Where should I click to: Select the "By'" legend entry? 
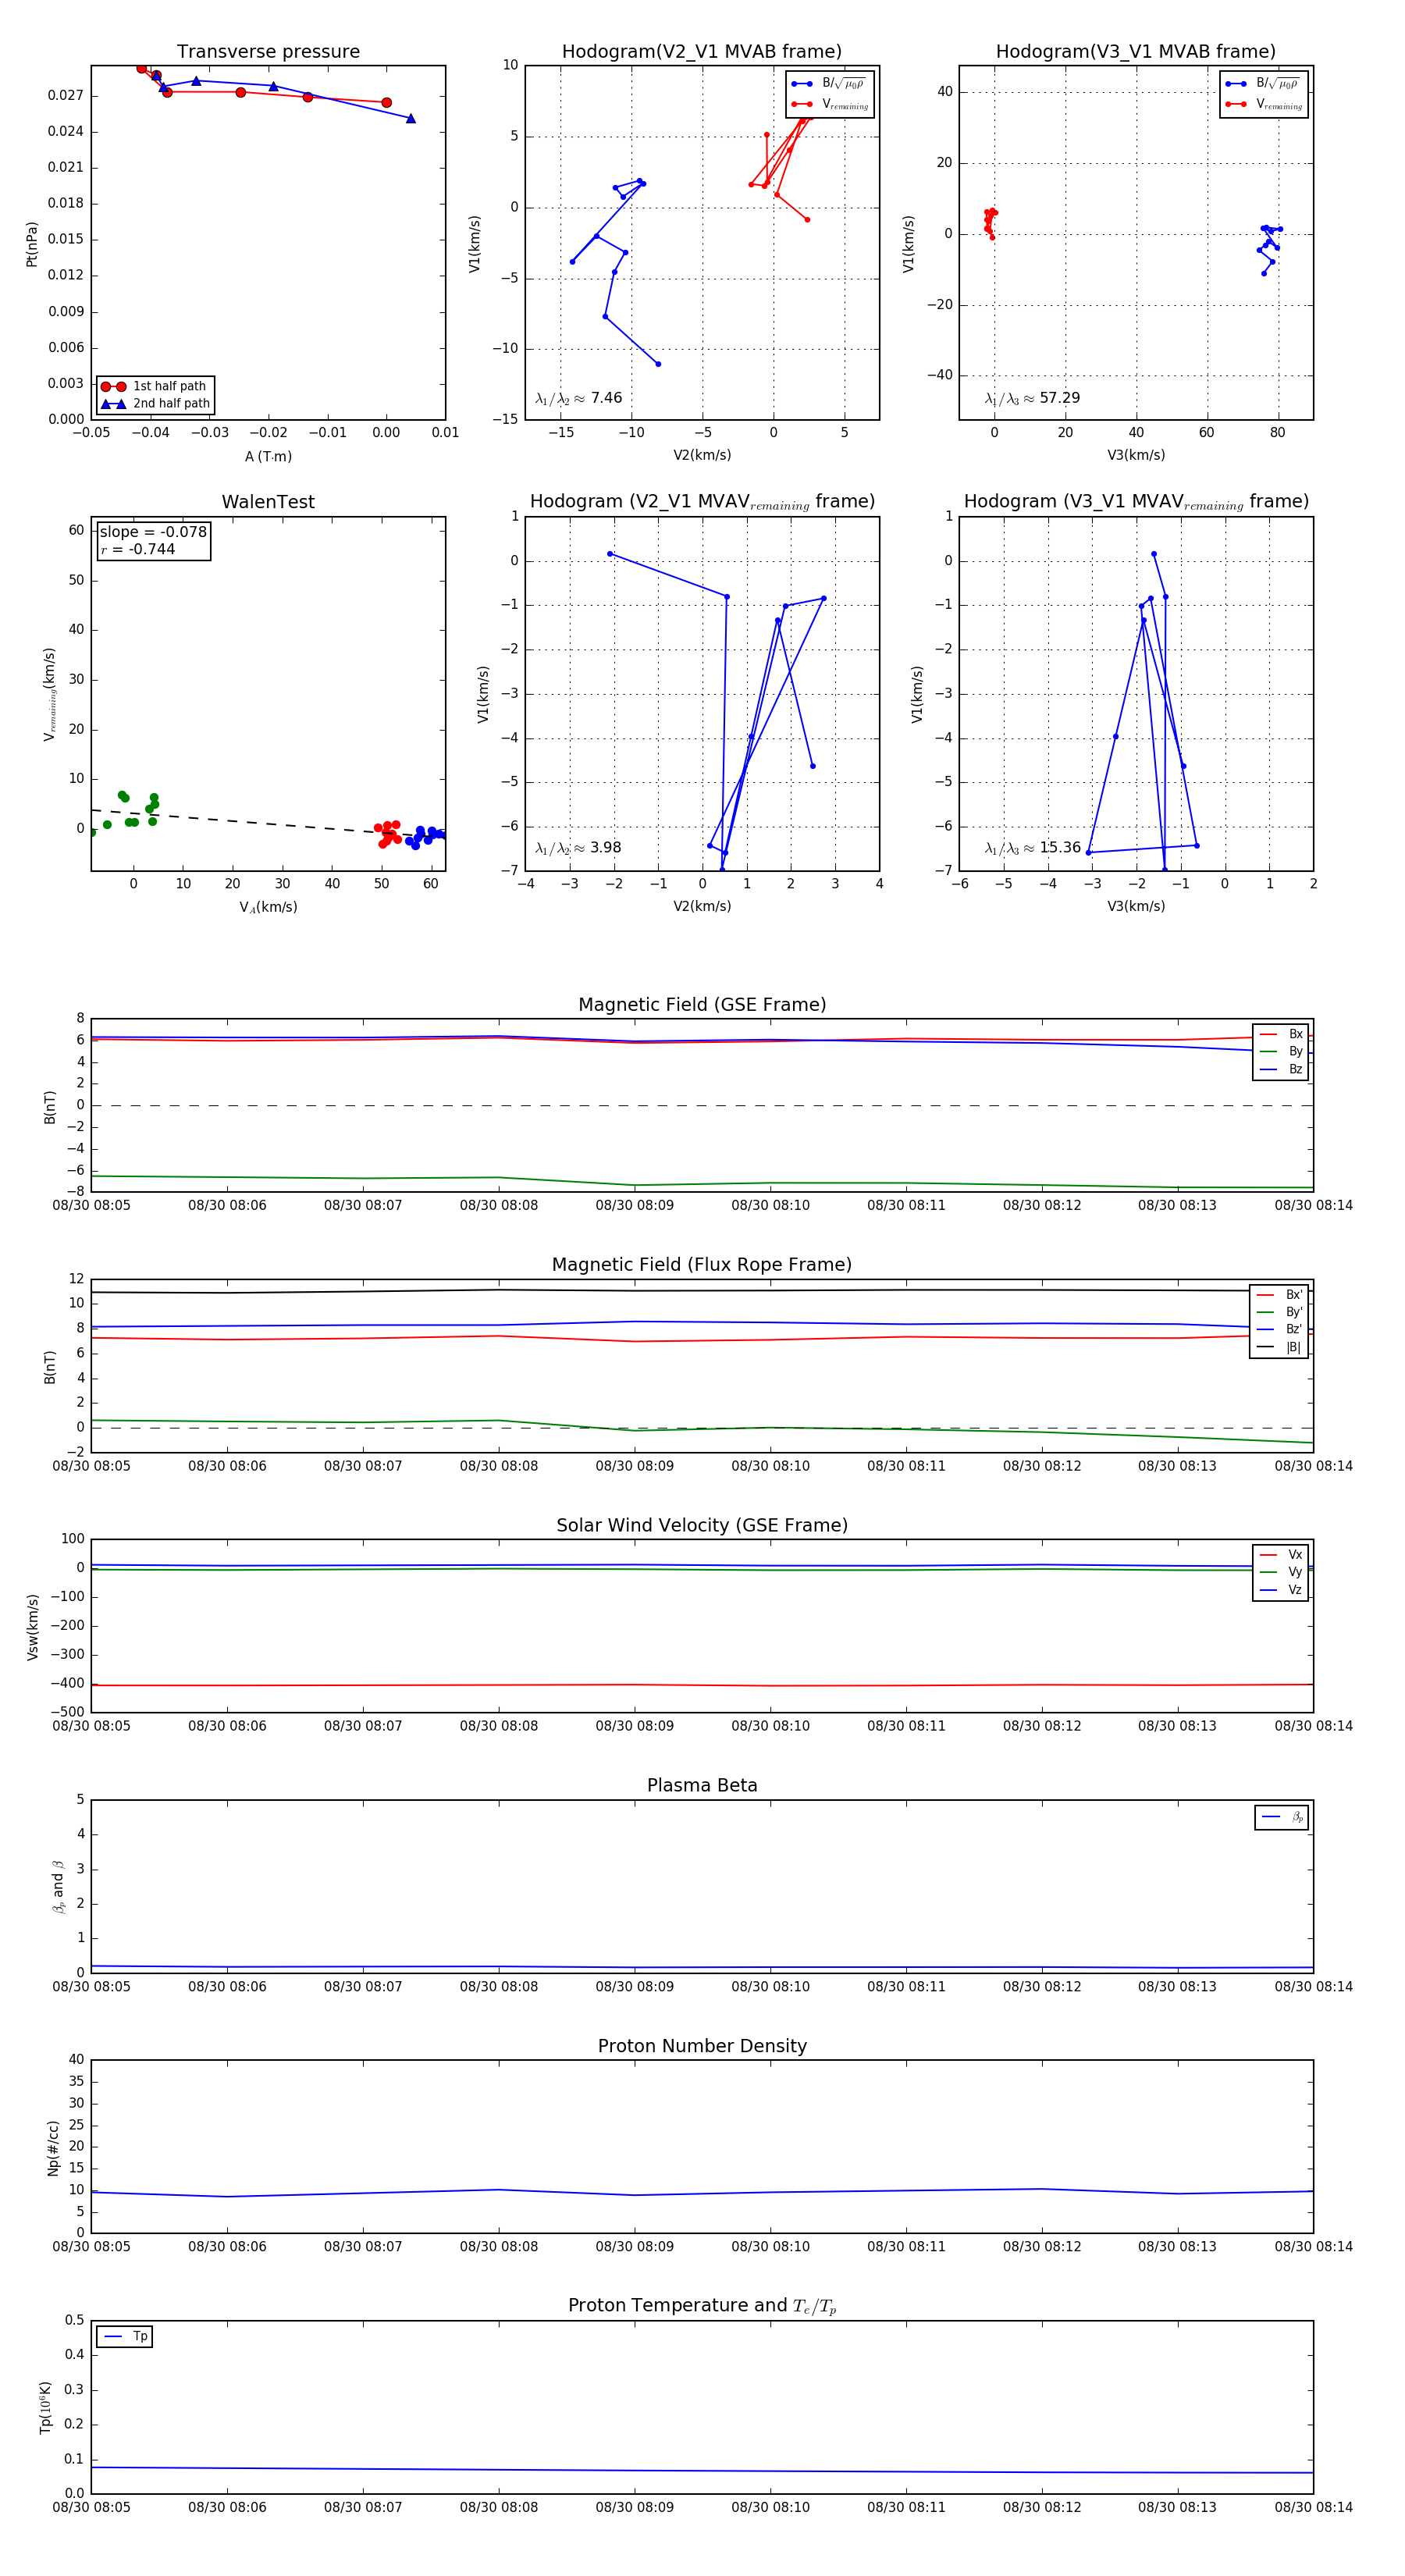click(x=1279, y=1312)
